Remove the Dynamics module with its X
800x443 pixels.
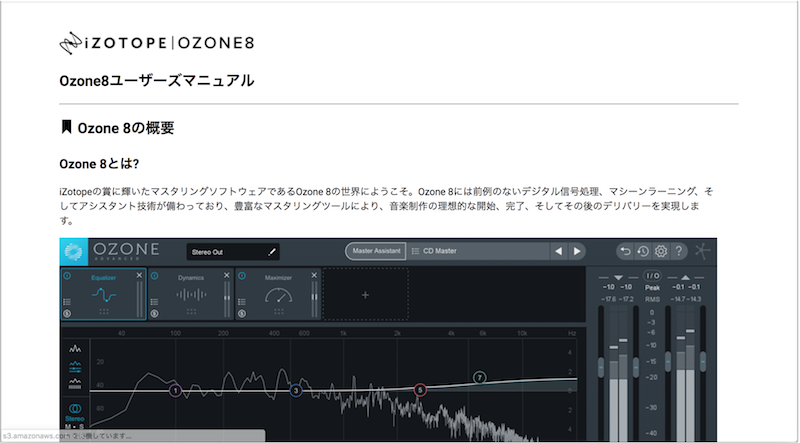coord(227,276)
